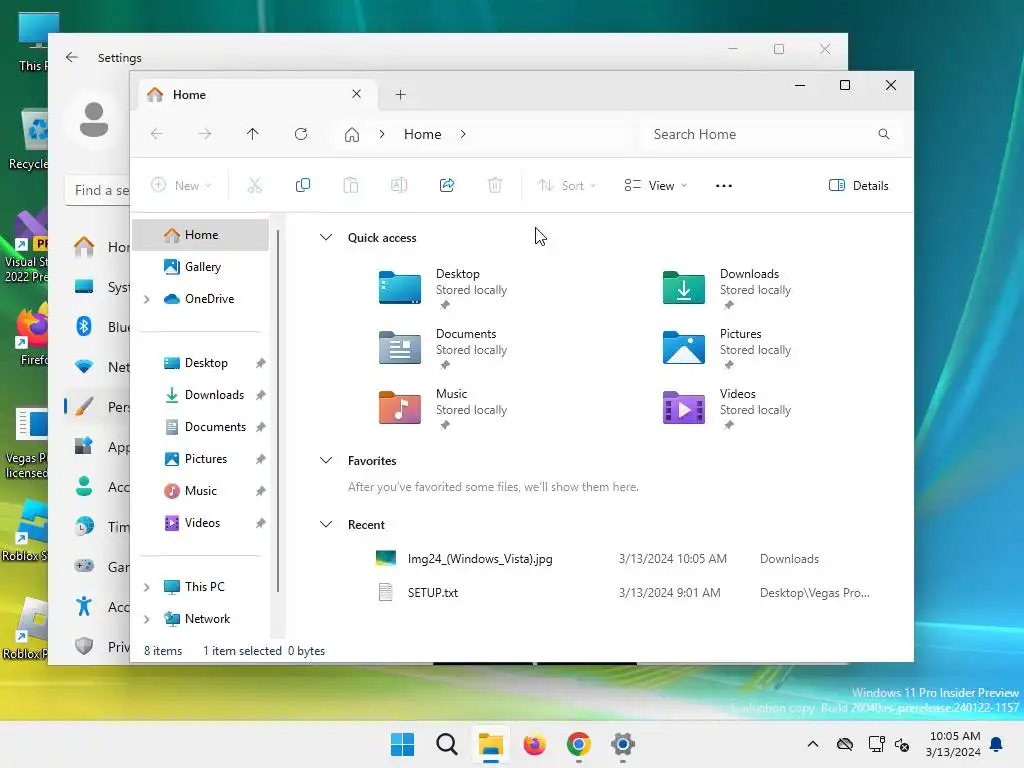Expand Network tree node

(x=147, y=619)
